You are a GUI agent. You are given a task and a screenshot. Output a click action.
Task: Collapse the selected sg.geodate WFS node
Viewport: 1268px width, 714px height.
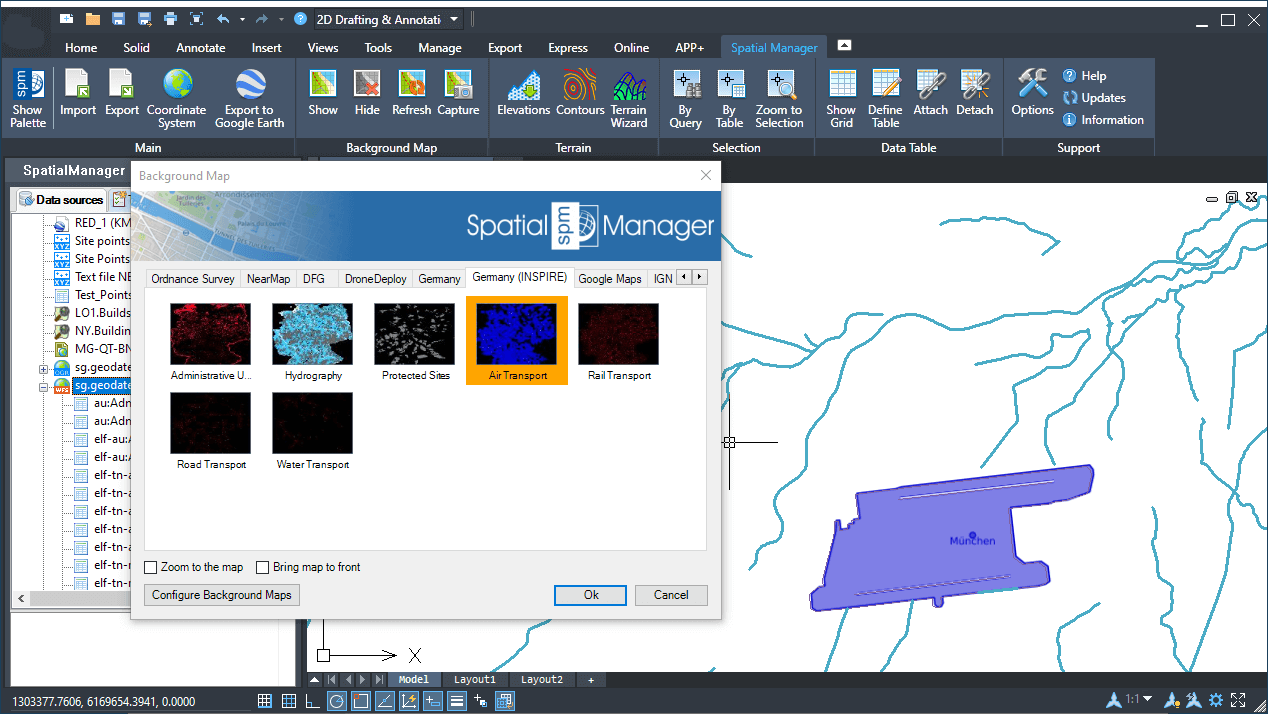44,386
